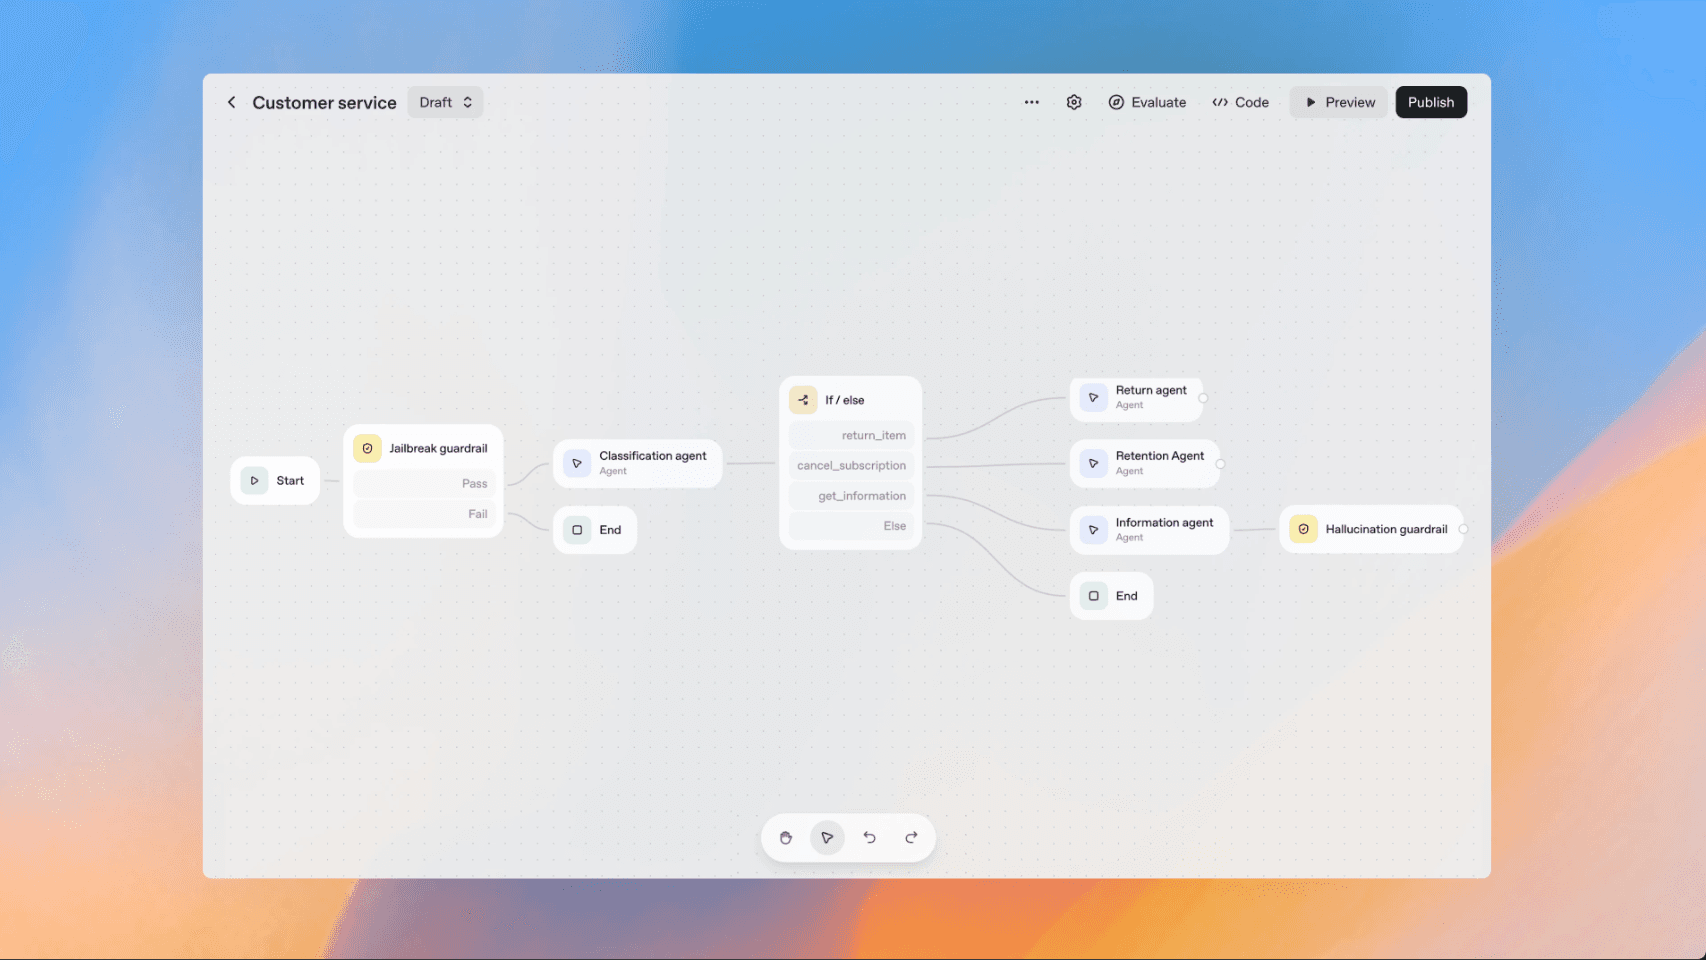Open the Draft version dropdown
Image resolution: width=1706 pixels, height=960 pixels.
(x=445, y=101)
